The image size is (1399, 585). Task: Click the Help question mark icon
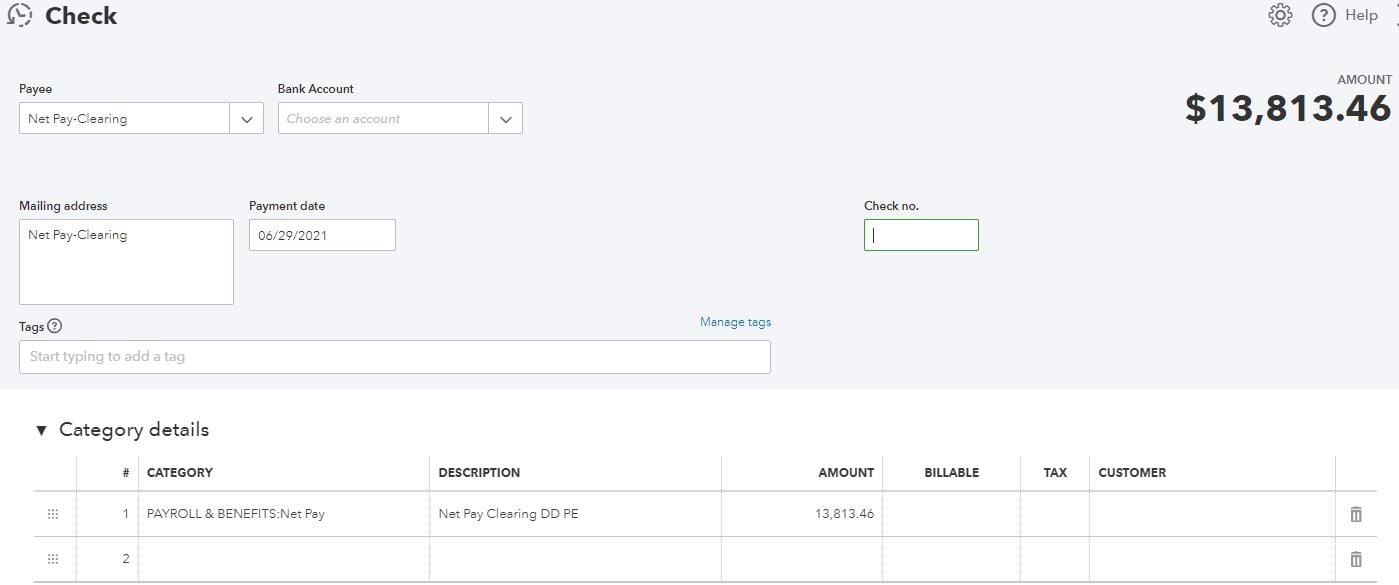coord(1322,15)
